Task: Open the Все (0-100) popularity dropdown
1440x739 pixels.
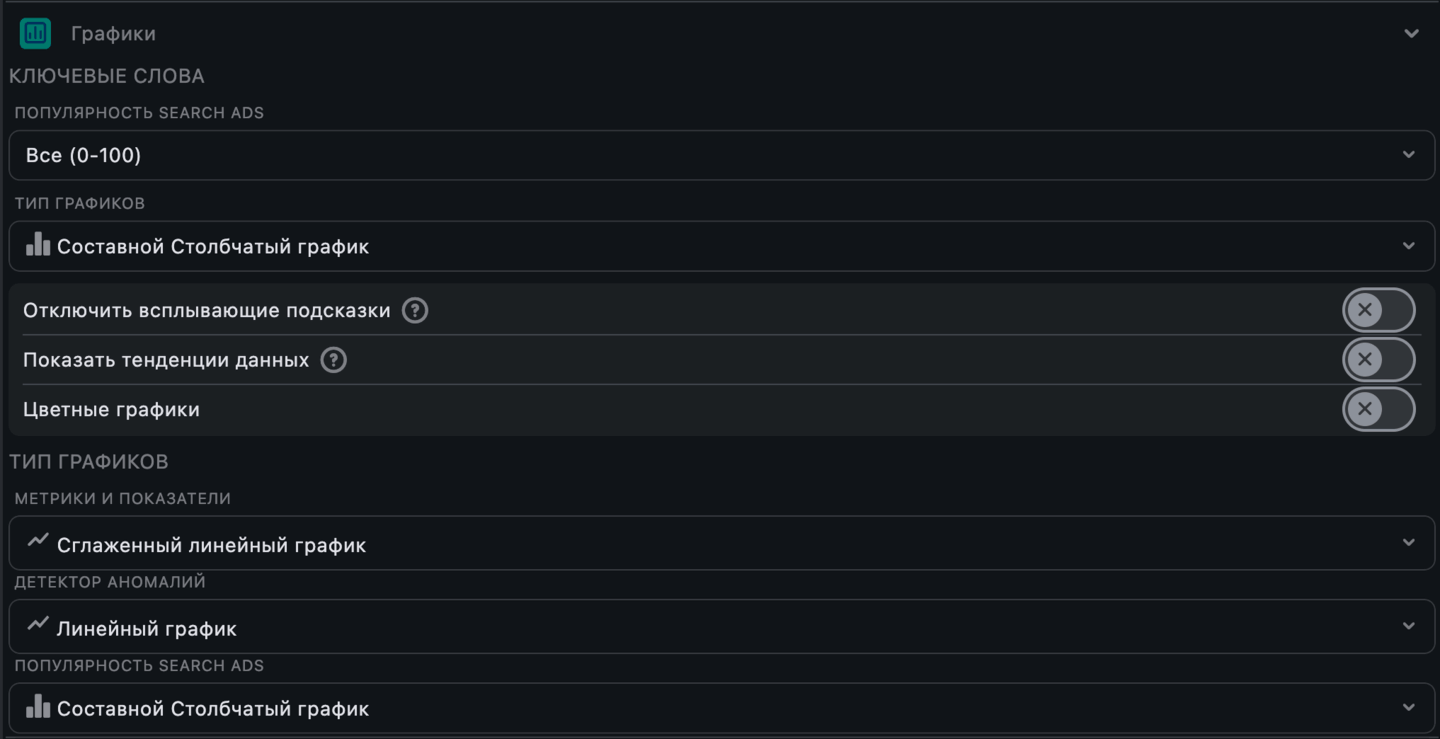Action: pos(720,155)
